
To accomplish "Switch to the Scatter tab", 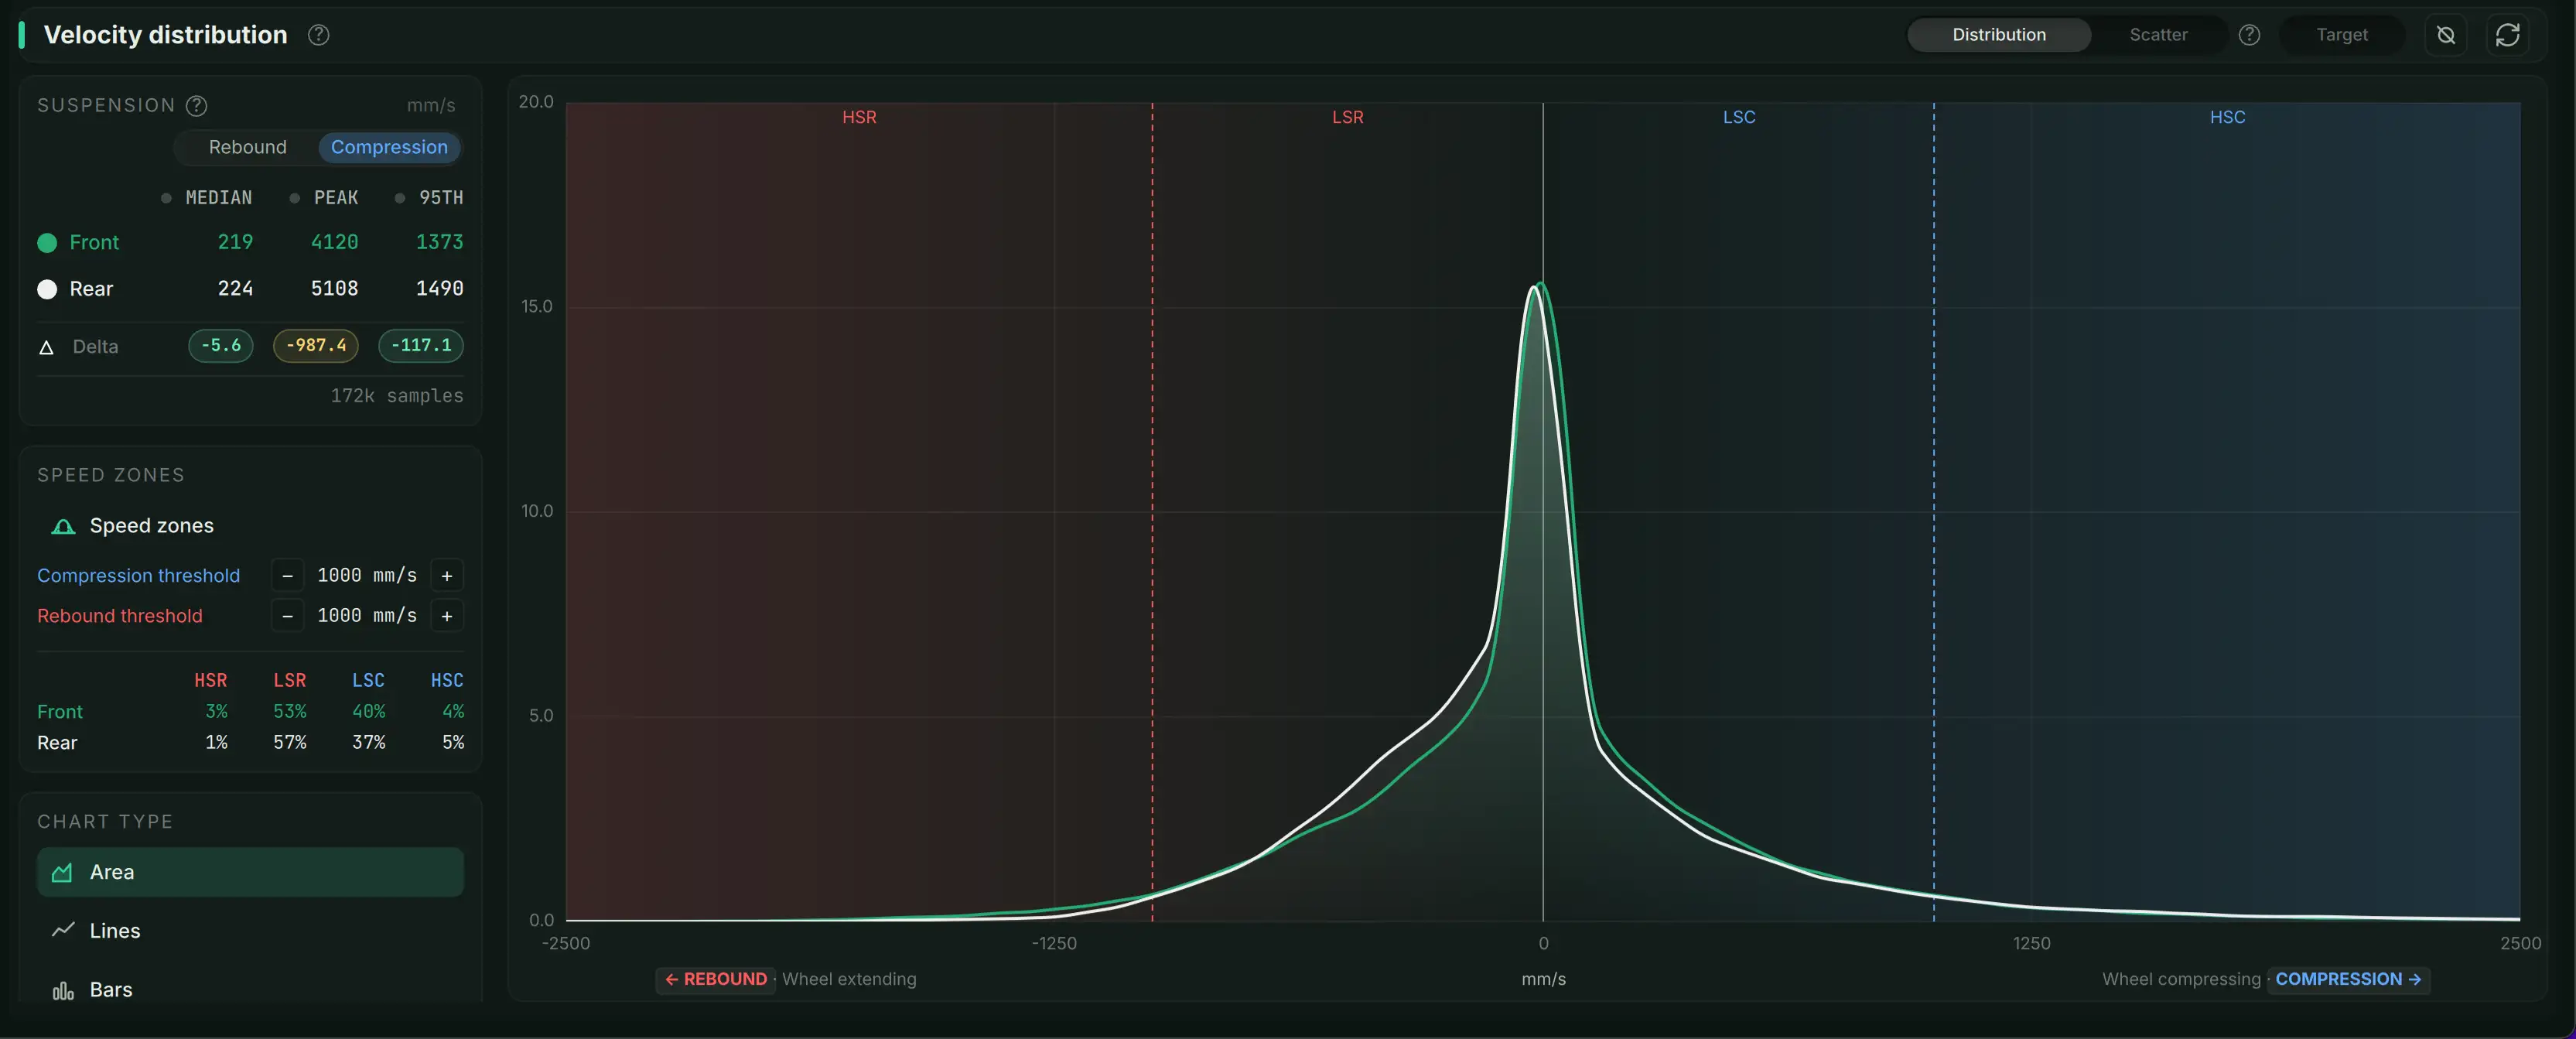I will click(x=2158, y=35).
